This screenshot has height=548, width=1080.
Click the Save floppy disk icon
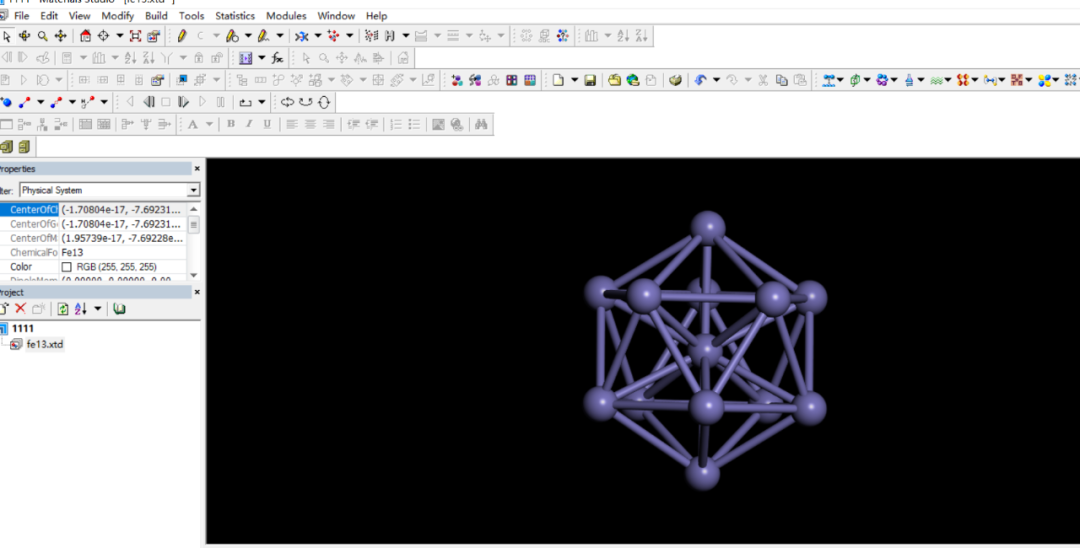590,81
